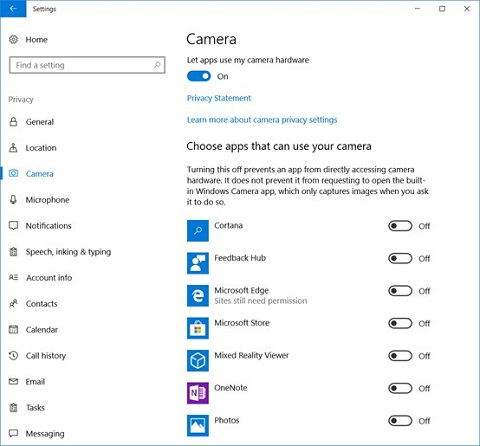Image resolution: width=480 pixels, height=446 pixels.
Task: Enable camera access for Cortana
Action: pyautogui.click(x=400, y=226)
